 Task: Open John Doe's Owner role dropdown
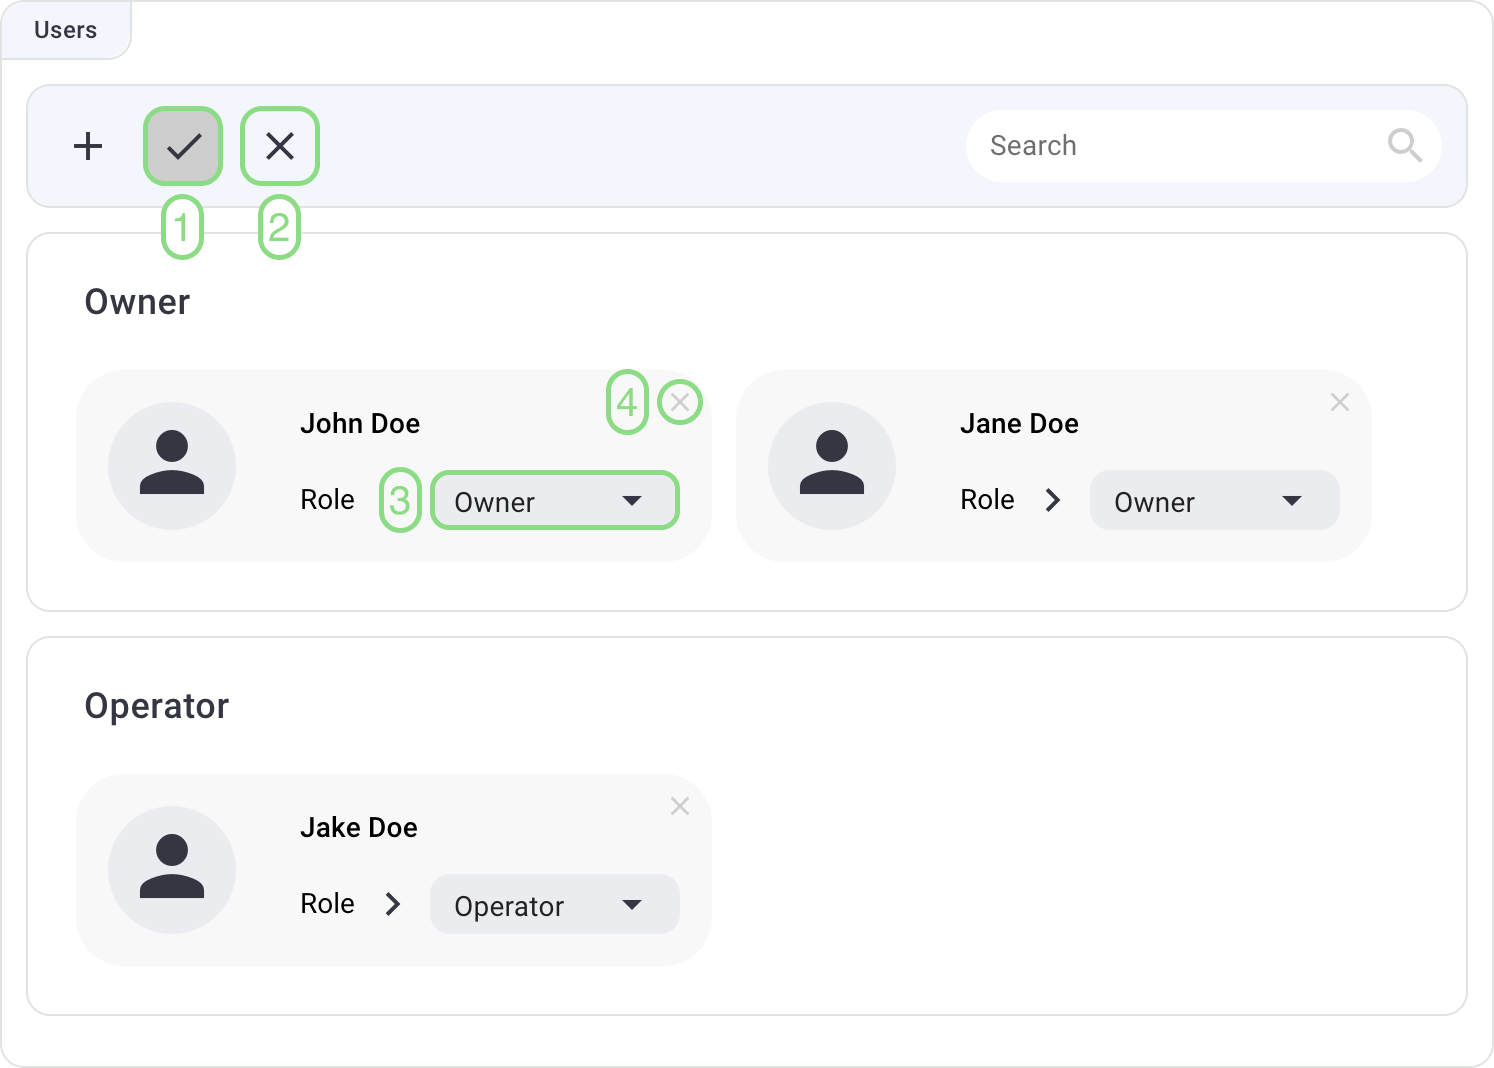(x=554, y=500)
